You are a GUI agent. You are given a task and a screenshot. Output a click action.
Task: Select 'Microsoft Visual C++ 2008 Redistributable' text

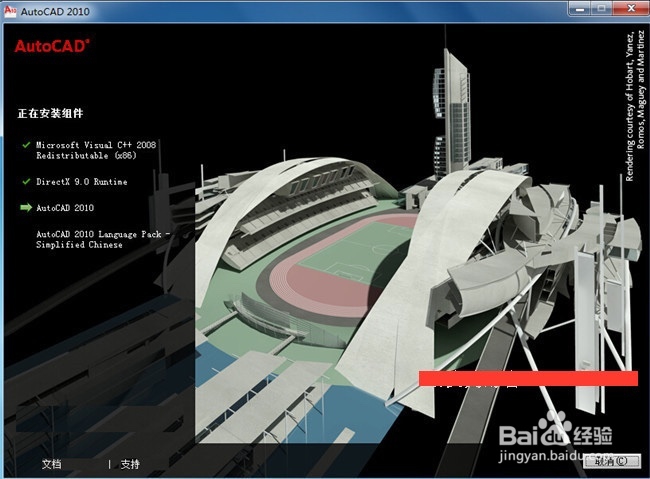[x=96, y=150]
